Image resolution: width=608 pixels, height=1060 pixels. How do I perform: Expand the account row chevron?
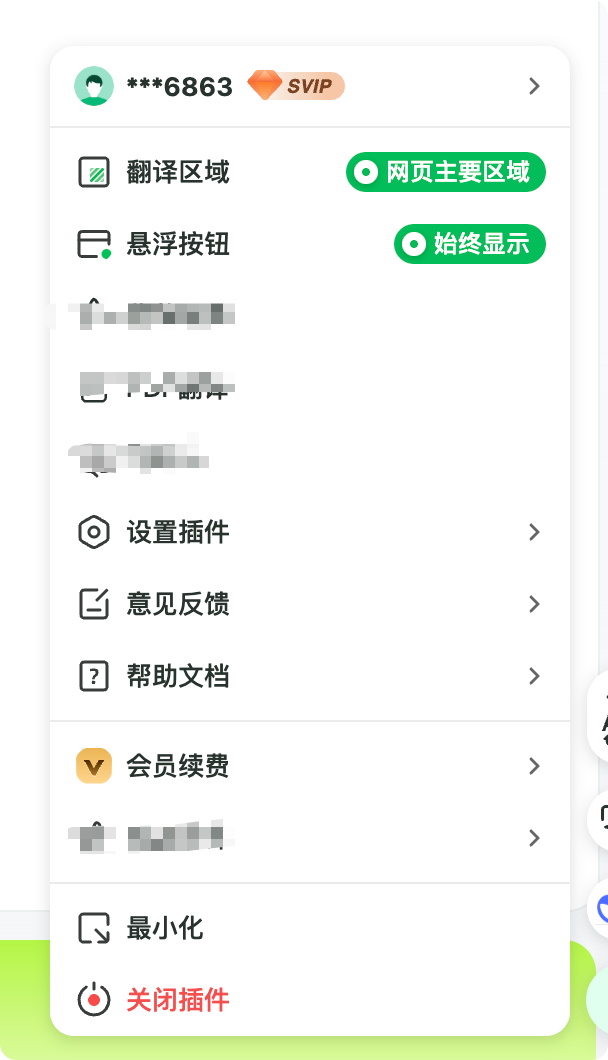534,86
